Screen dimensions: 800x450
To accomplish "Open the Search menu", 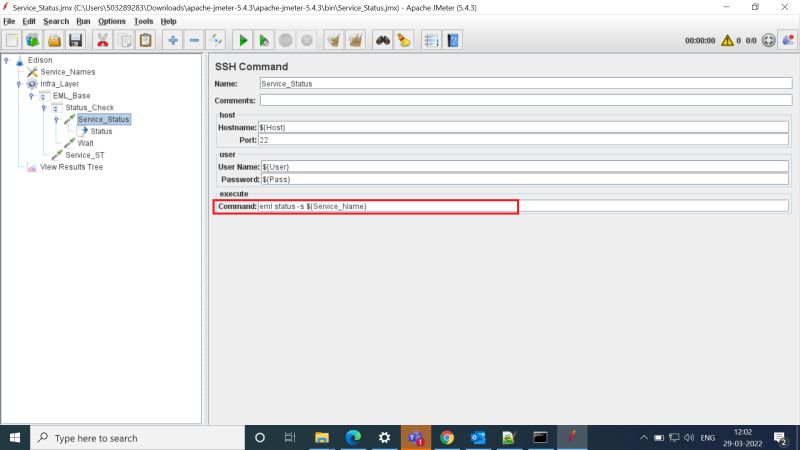I will pyautogui.click(x=56, y=21).
